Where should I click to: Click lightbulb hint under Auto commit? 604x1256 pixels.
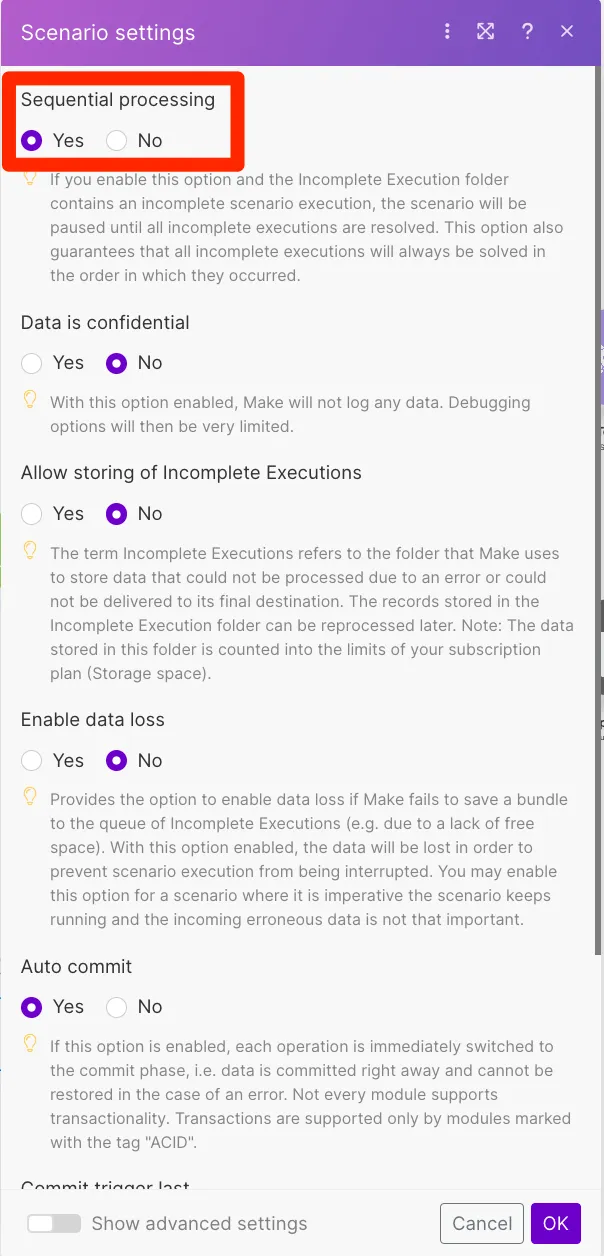pyautogui.click(x=30, y=1044)
